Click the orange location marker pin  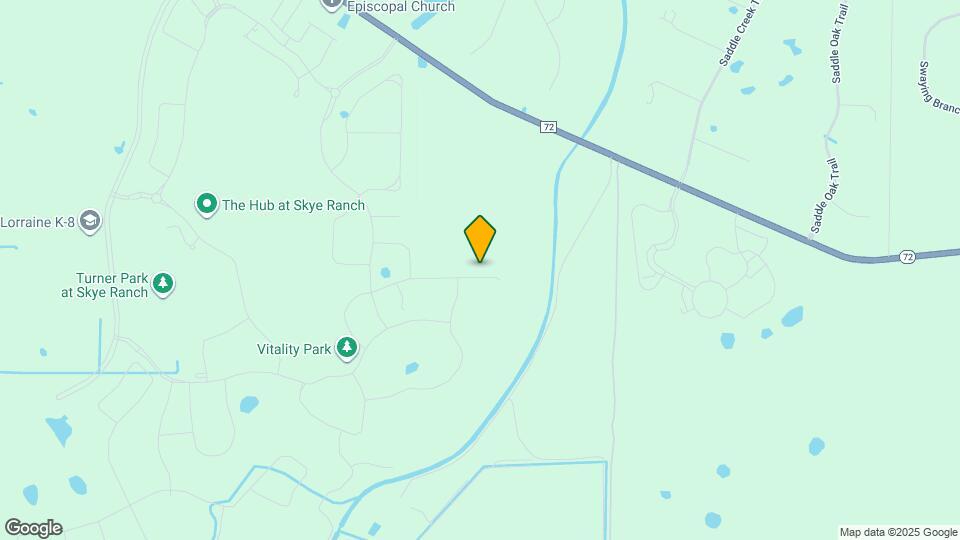480,239
